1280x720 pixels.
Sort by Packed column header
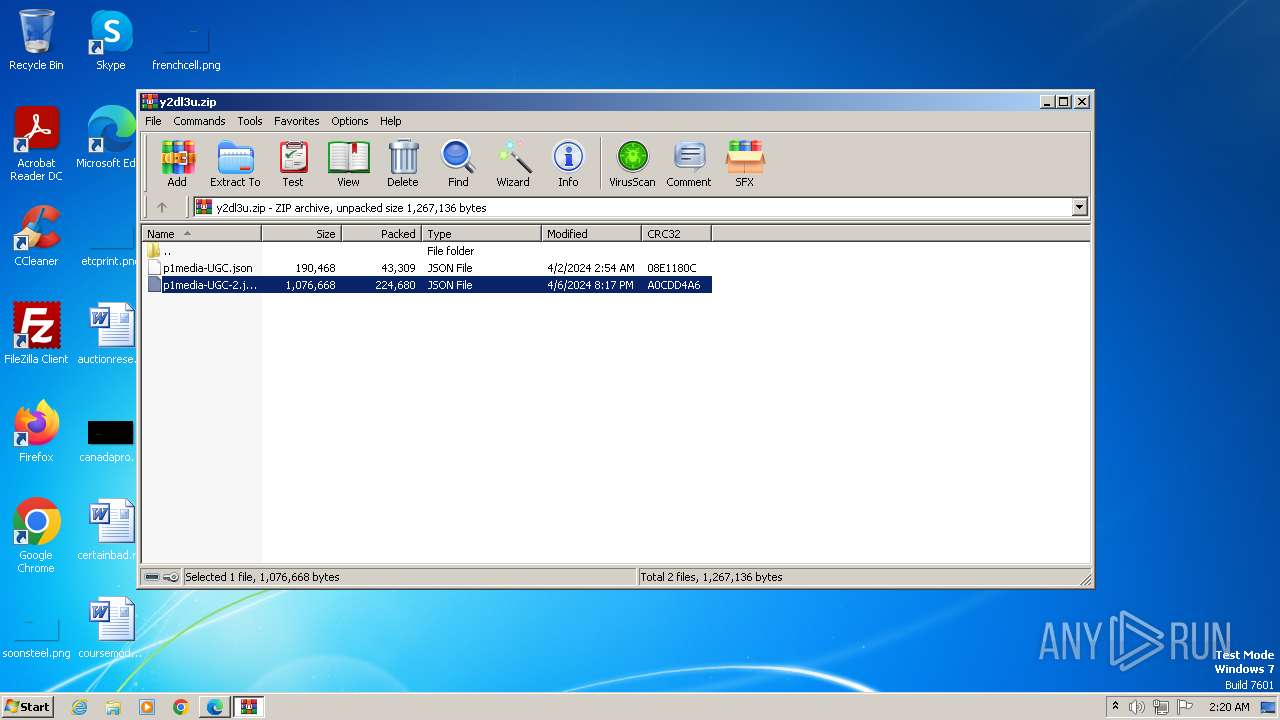coord(382,234)
